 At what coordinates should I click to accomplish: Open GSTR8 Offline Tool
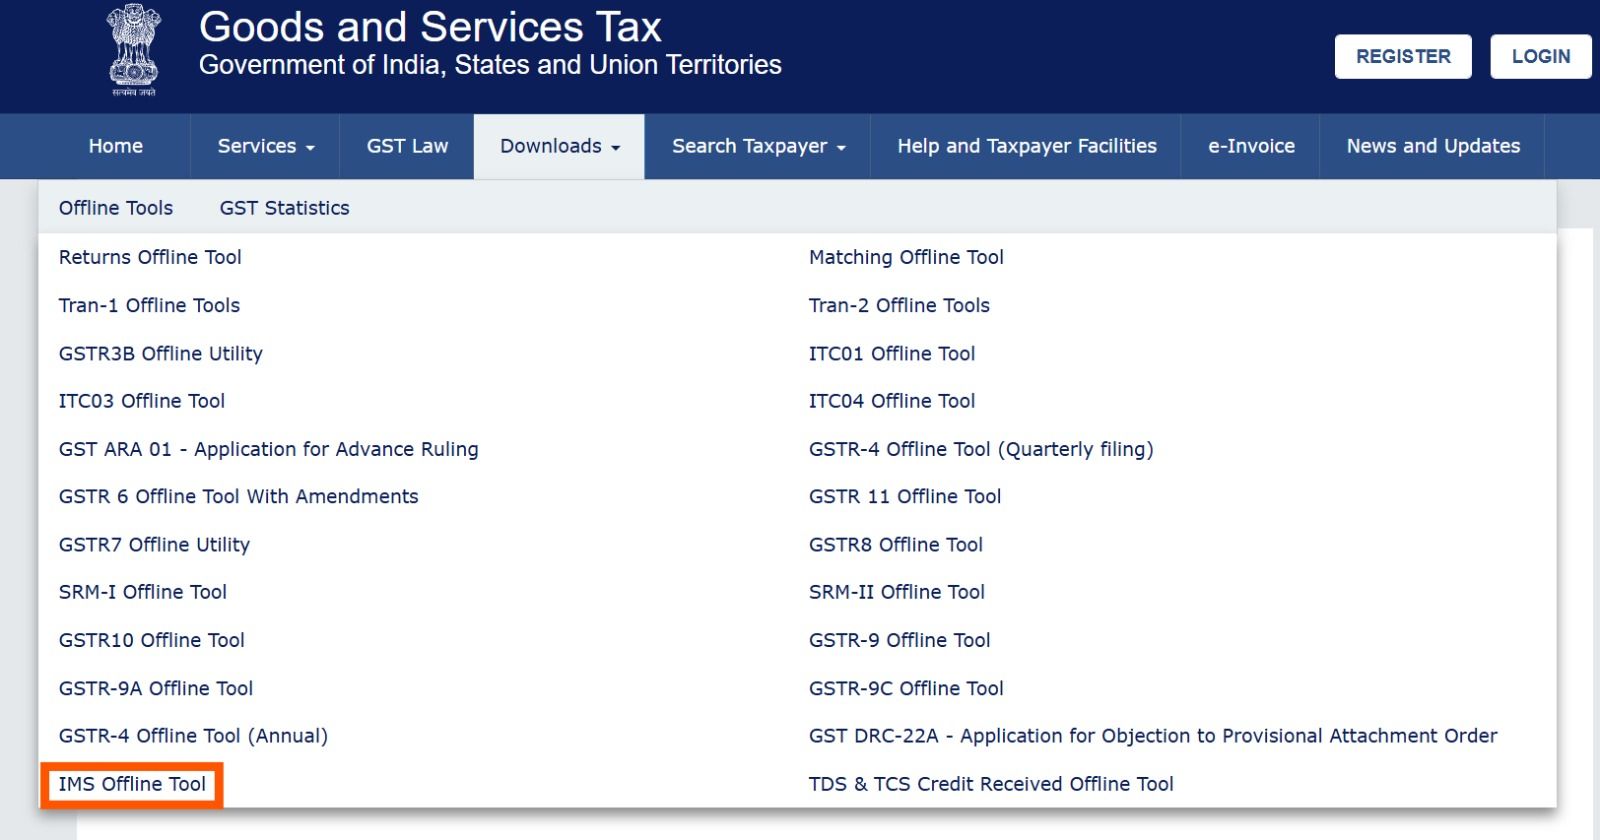click(896, 544)
